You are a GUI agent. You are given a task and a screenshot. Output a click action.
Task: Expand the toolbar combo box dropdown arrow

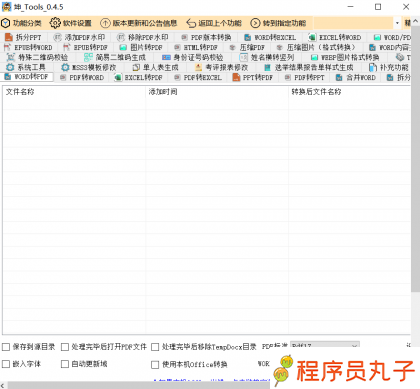point(397,23)
